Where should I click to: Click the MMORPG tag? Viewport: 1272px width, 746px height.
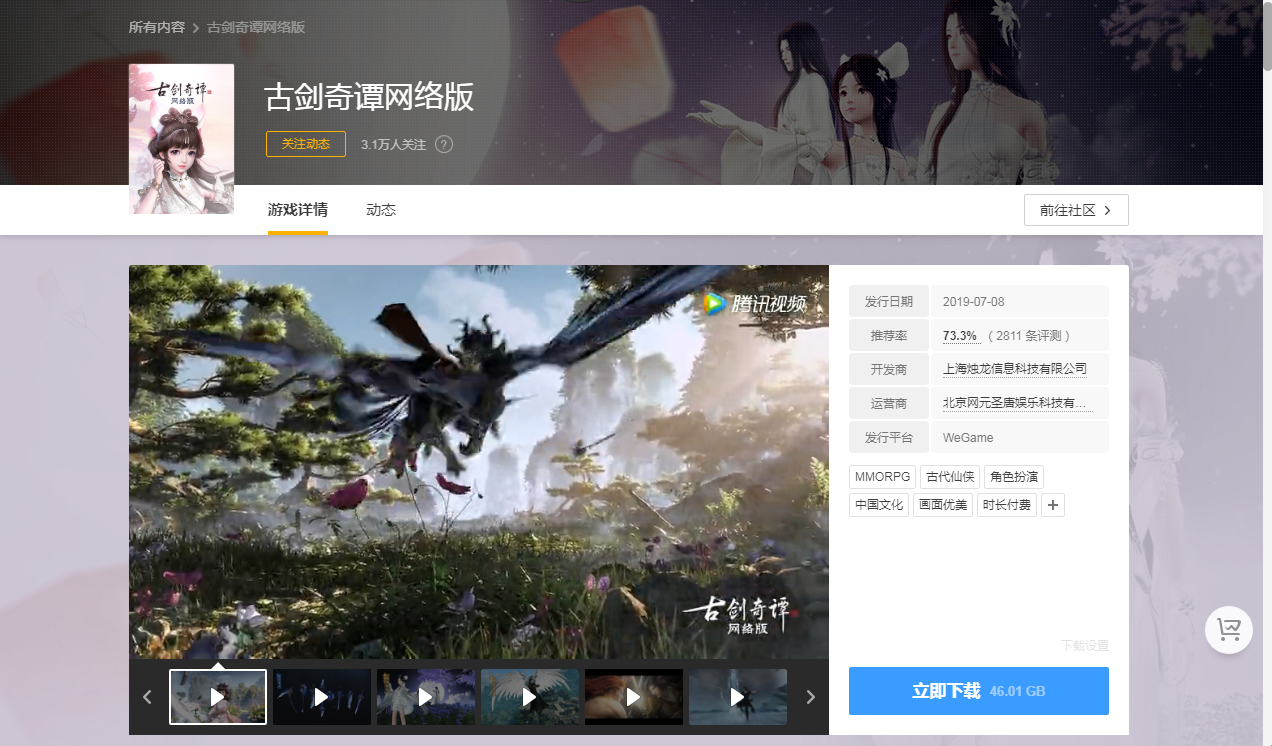point(883,477)
